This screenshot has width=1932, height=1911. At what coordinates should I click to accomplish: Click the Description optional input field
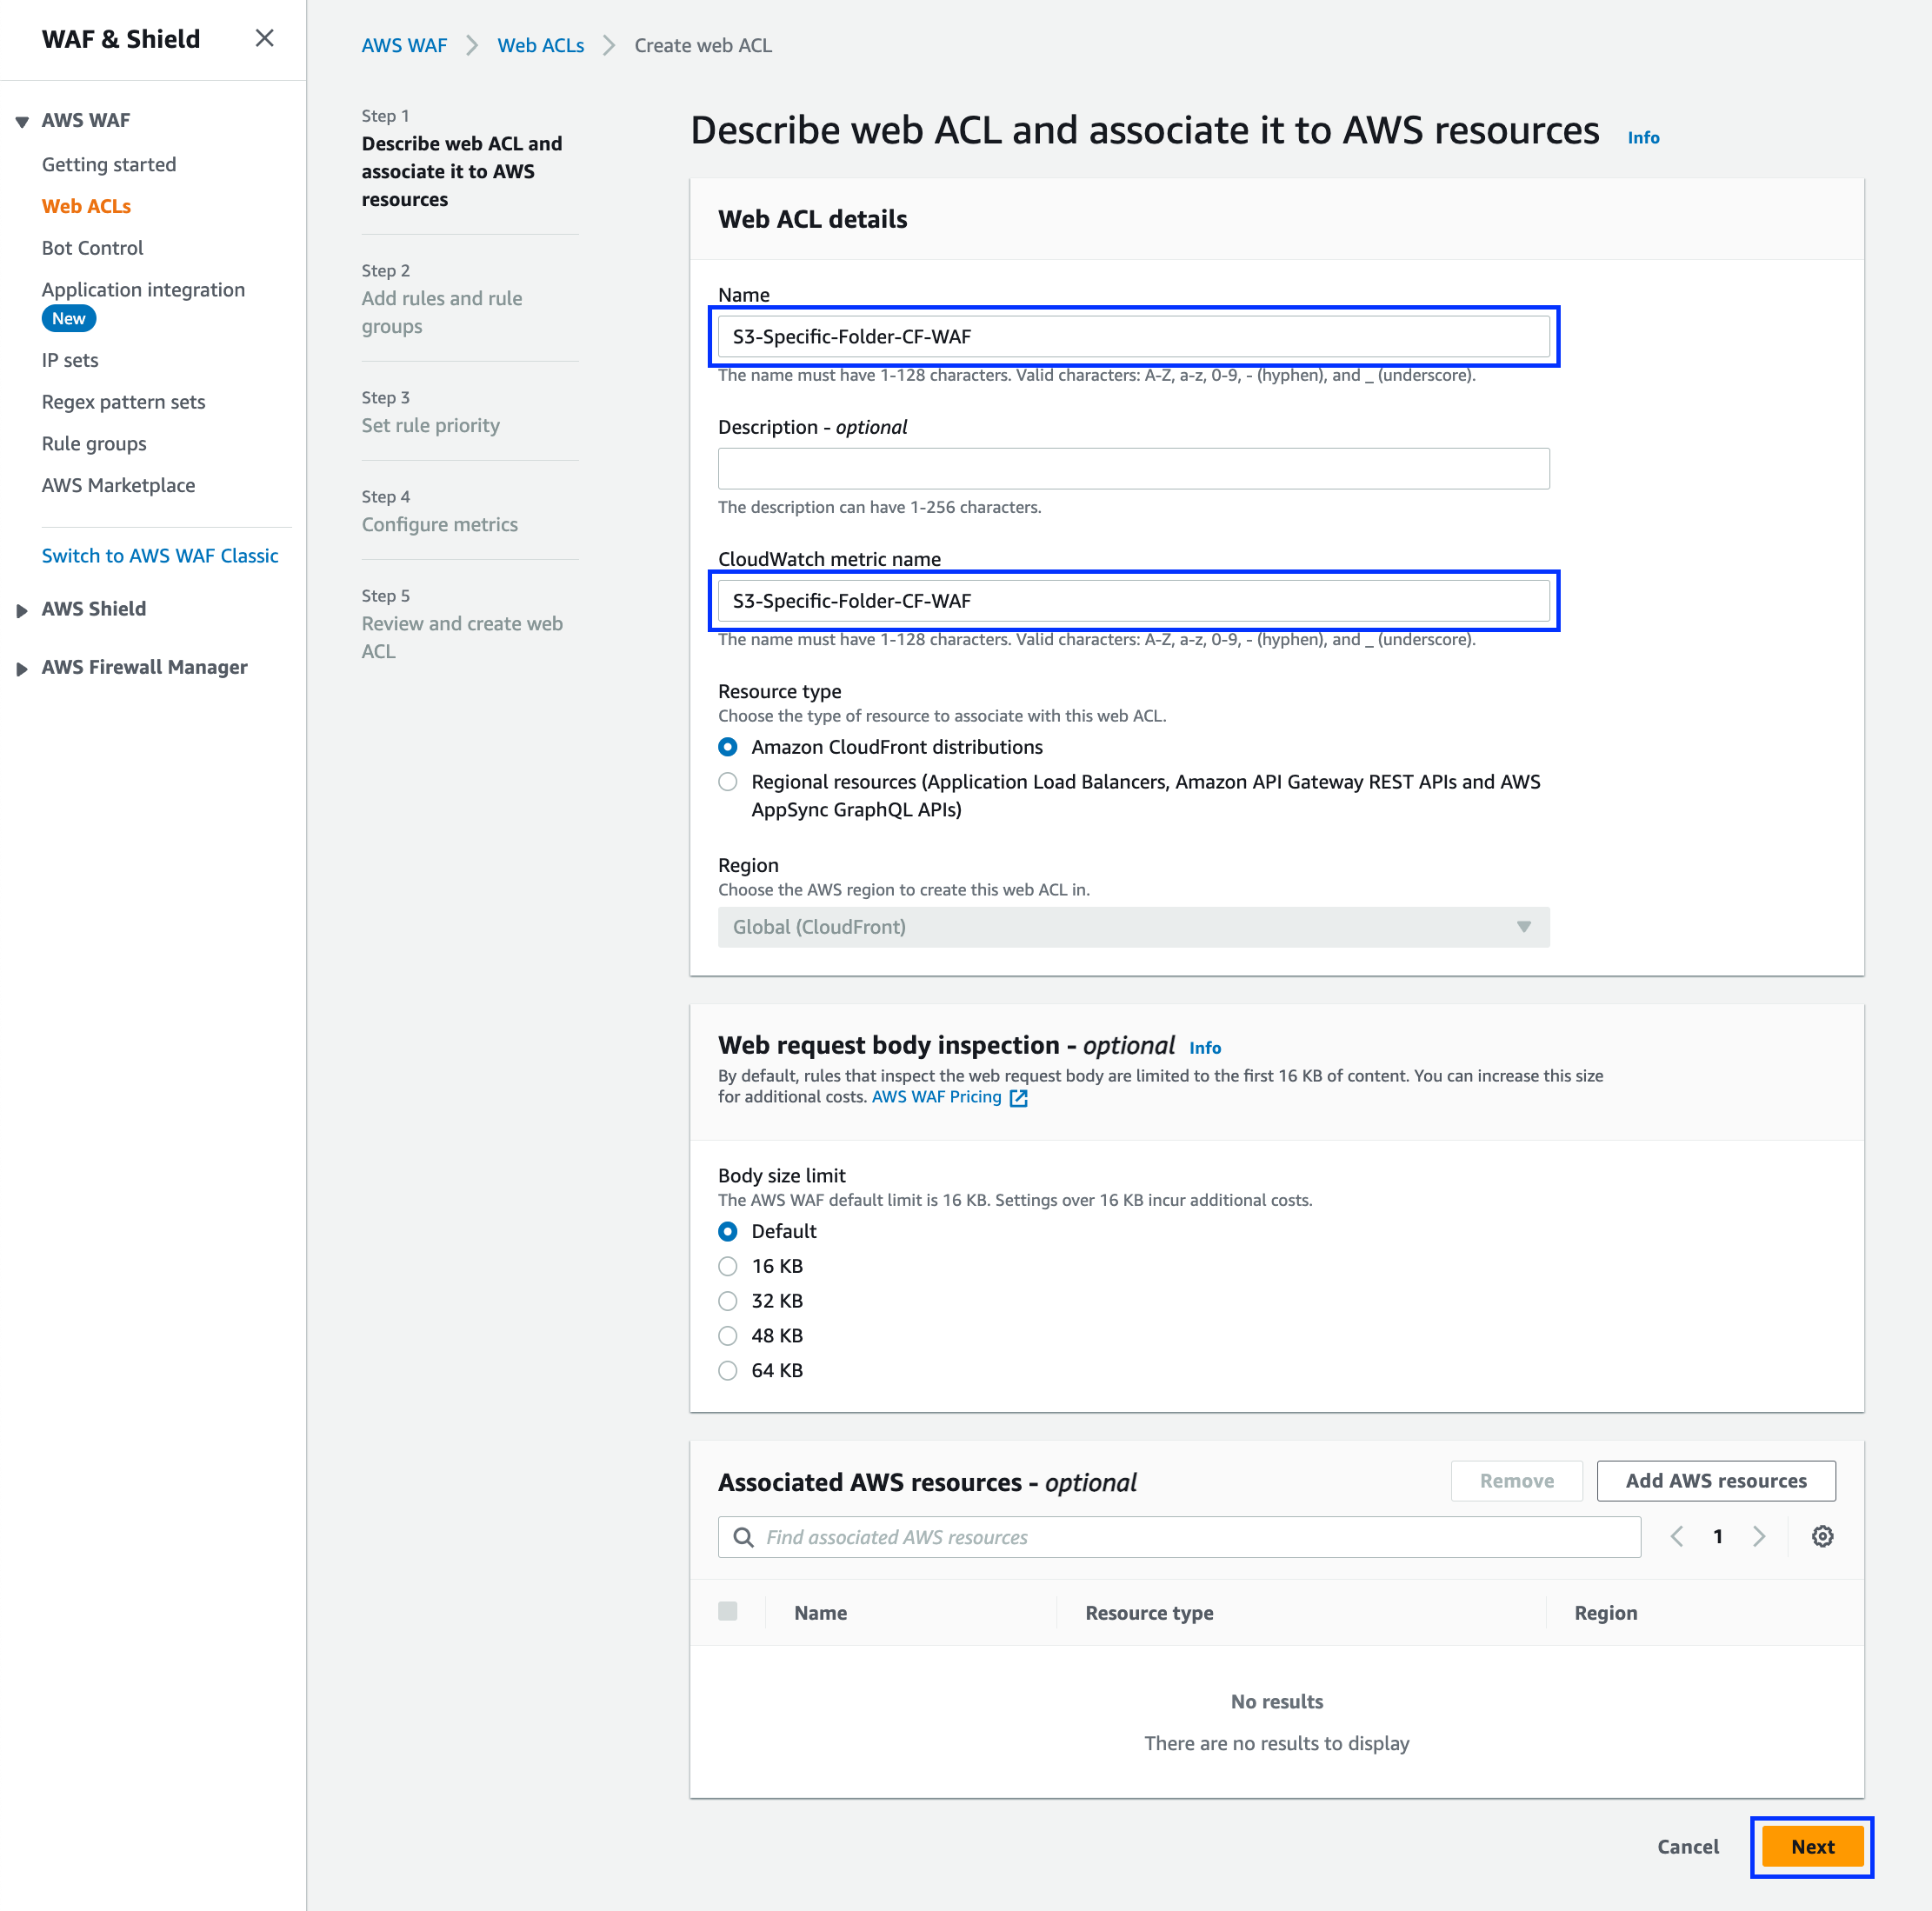coord(1133,469)
